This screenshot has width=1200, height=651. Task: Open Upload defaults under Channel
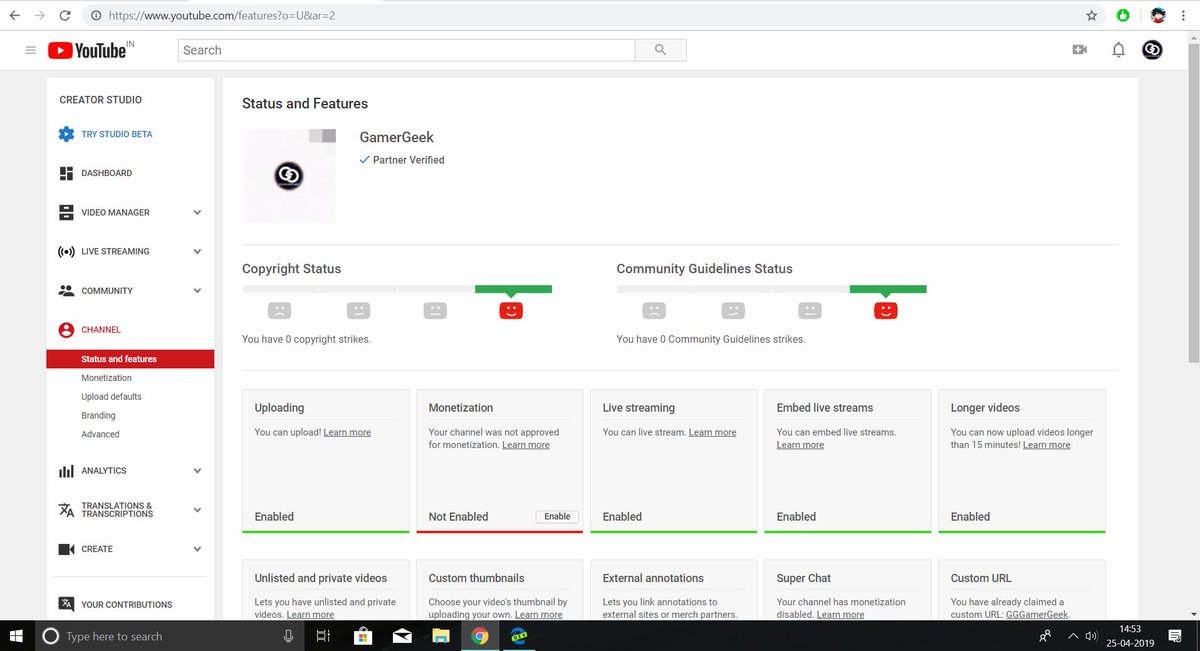click(111, 397)
